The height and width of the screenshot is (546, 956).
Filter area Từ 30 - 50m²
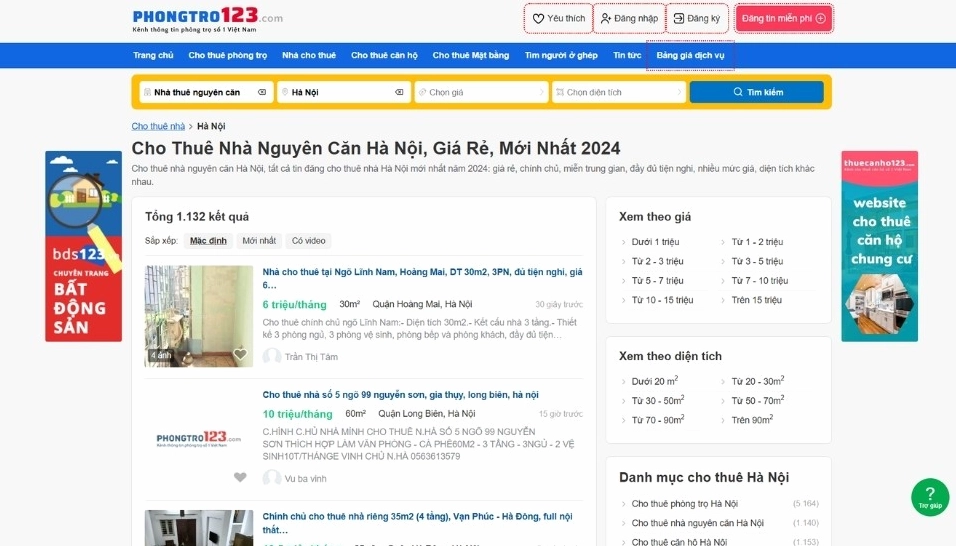click(x=657, y=400)
